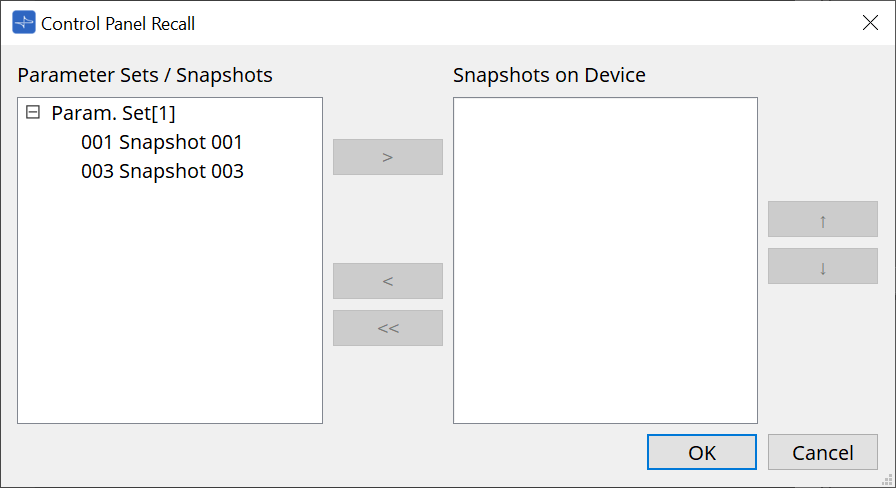Viewport: 896px width, 488px height.
Task: Grab the resize grip in the dialog corner
Action: point(888,480)
